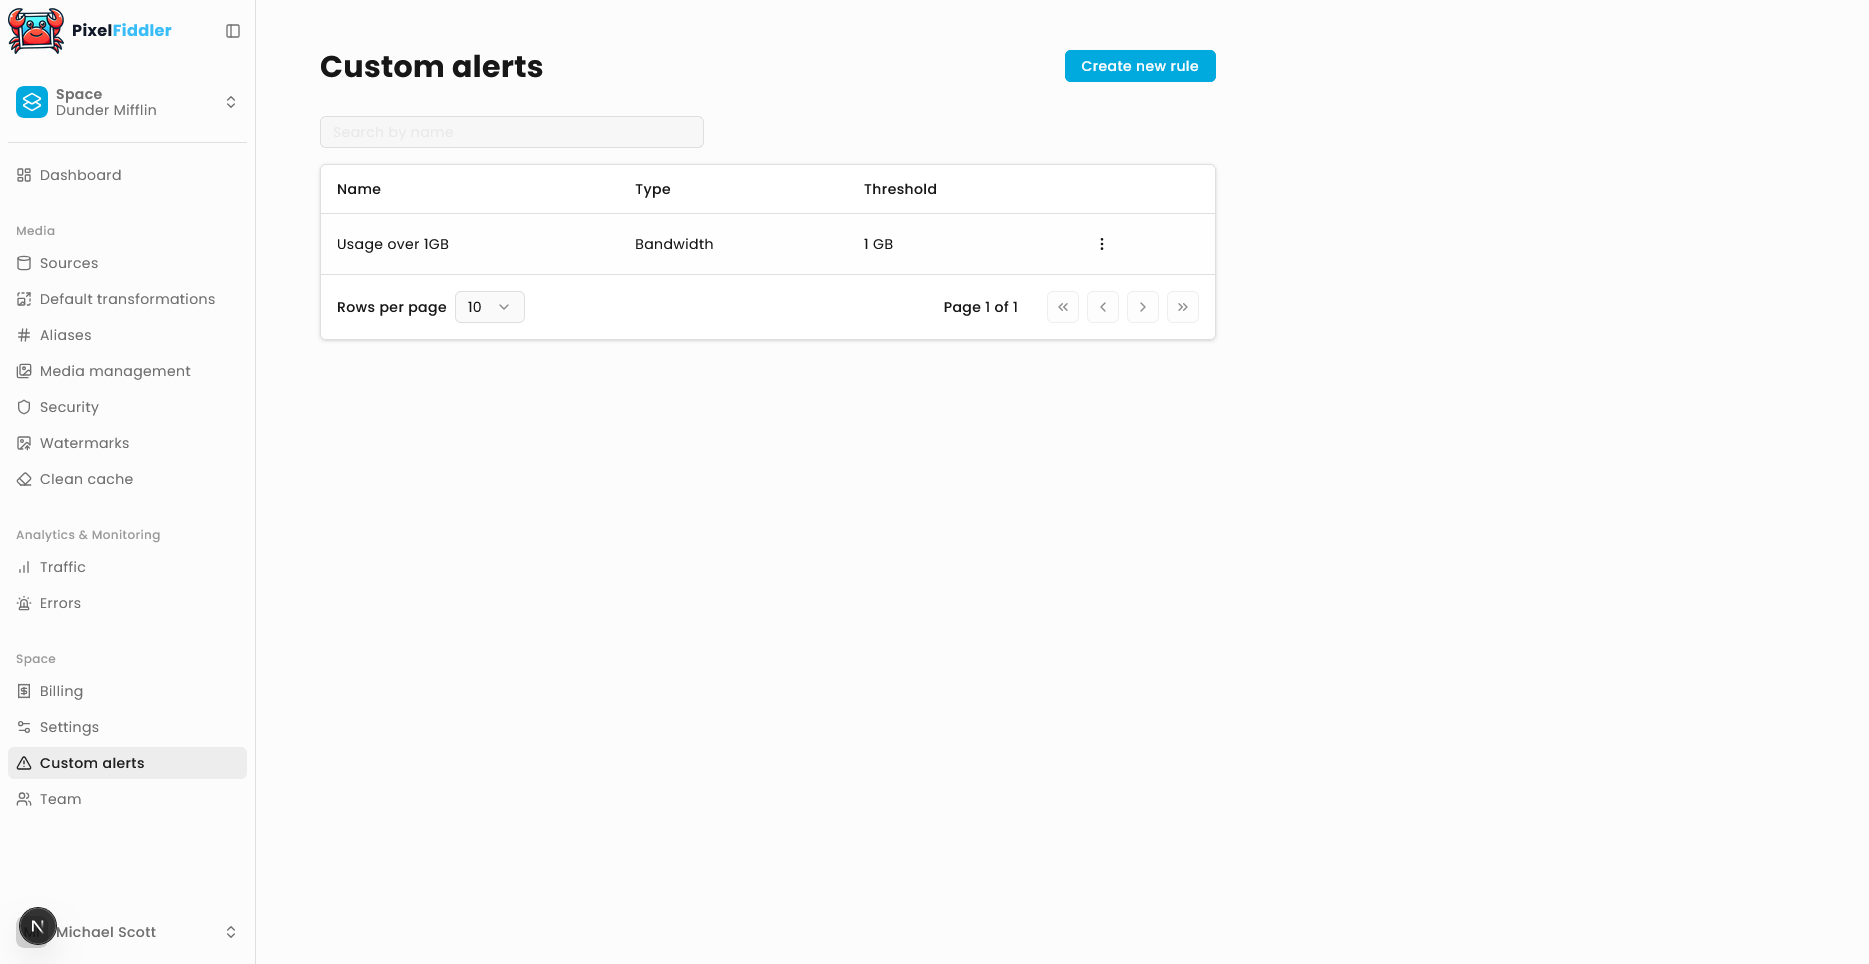Jump to the last page with double-arrow control
Image resolution: width=1869 pixels, height=964 pixels.
coord(1182,307)
